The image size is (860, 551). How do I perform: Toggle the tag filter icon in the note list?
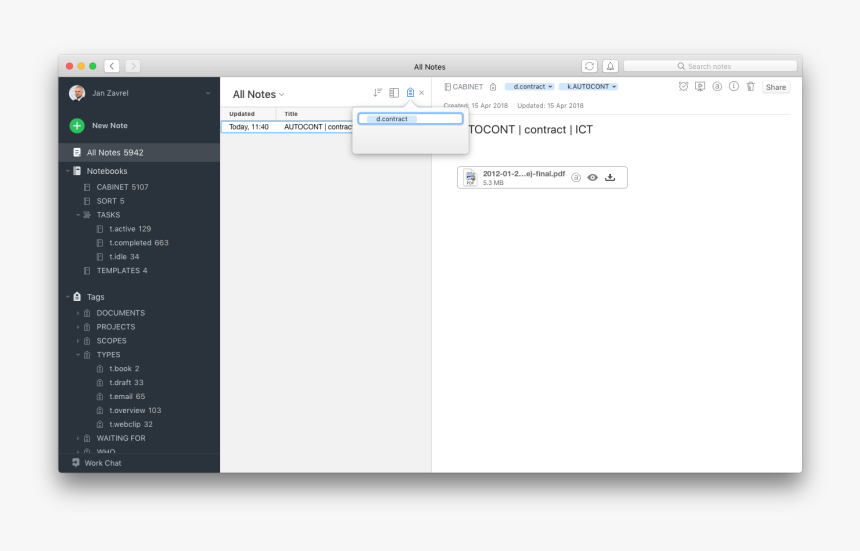click(x=410, y=93)
